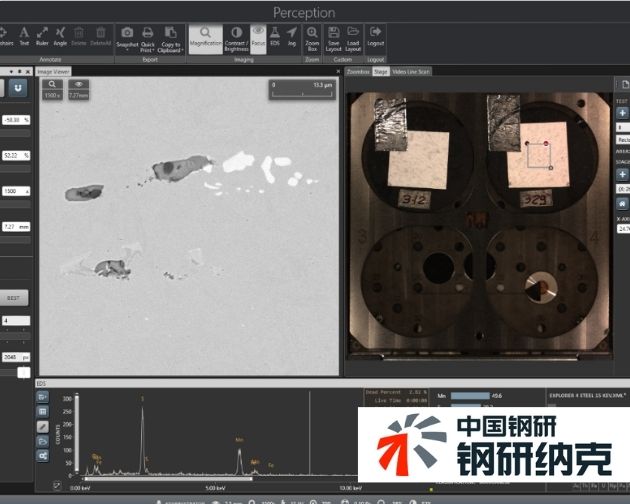Image resolution: width=630 pixels, height=504 pixels.
Task: Click the new document icon at right edge
Action: click(x=626, y=84)
